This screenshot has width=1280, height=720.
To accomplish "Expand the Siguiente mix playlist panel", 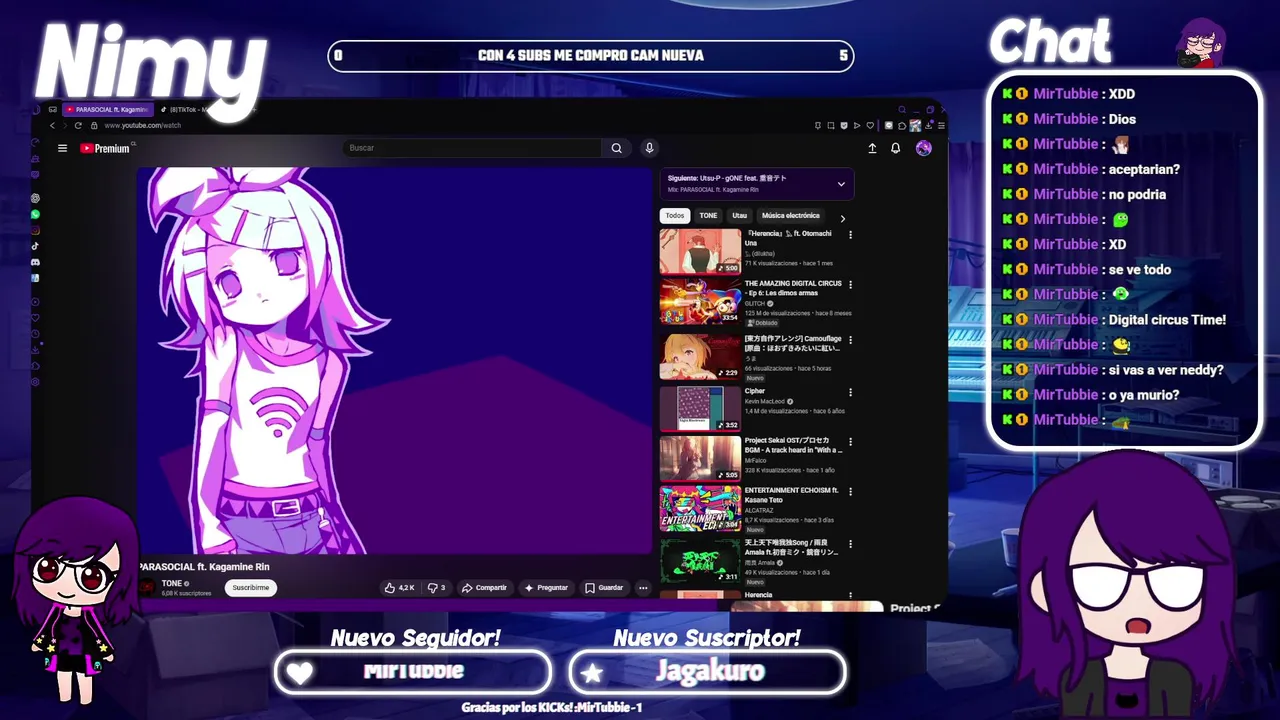I will coord(841,184).
